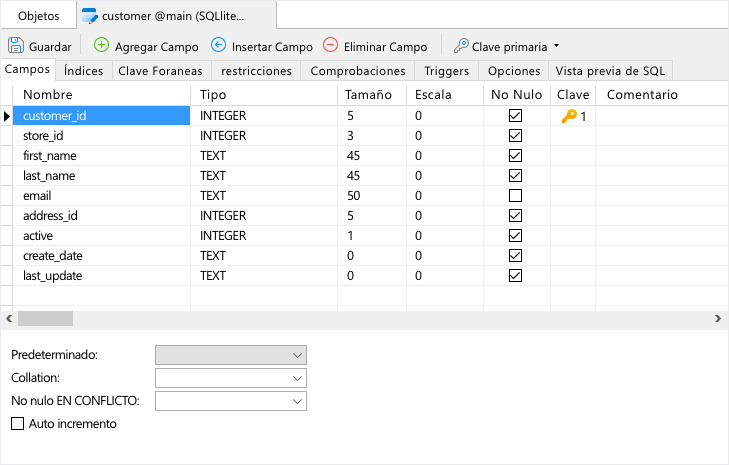This screenshot has width=729, height=465.
Task: Click the green Agregar Campo plus icon
Action: (101, 45)
